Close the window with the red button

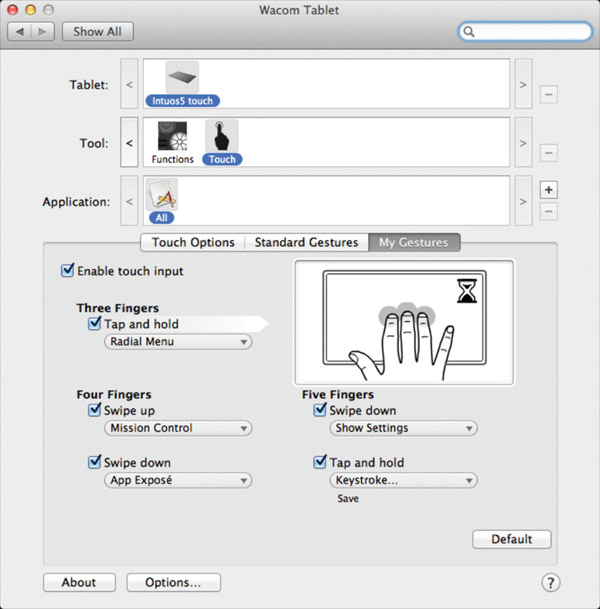(x=13, y=10)
